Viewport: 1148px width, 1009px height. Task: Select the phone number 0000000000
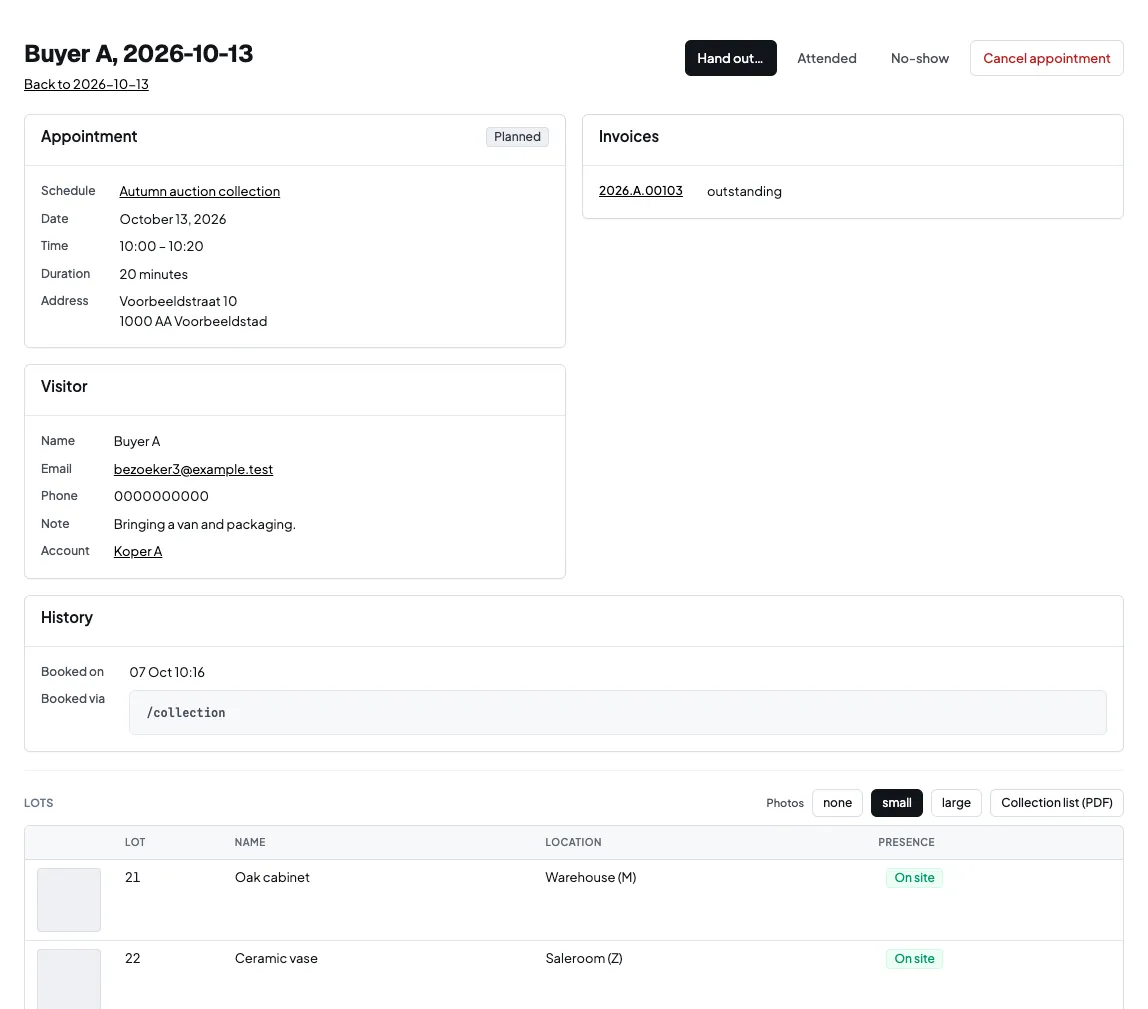tap(161, 496)
